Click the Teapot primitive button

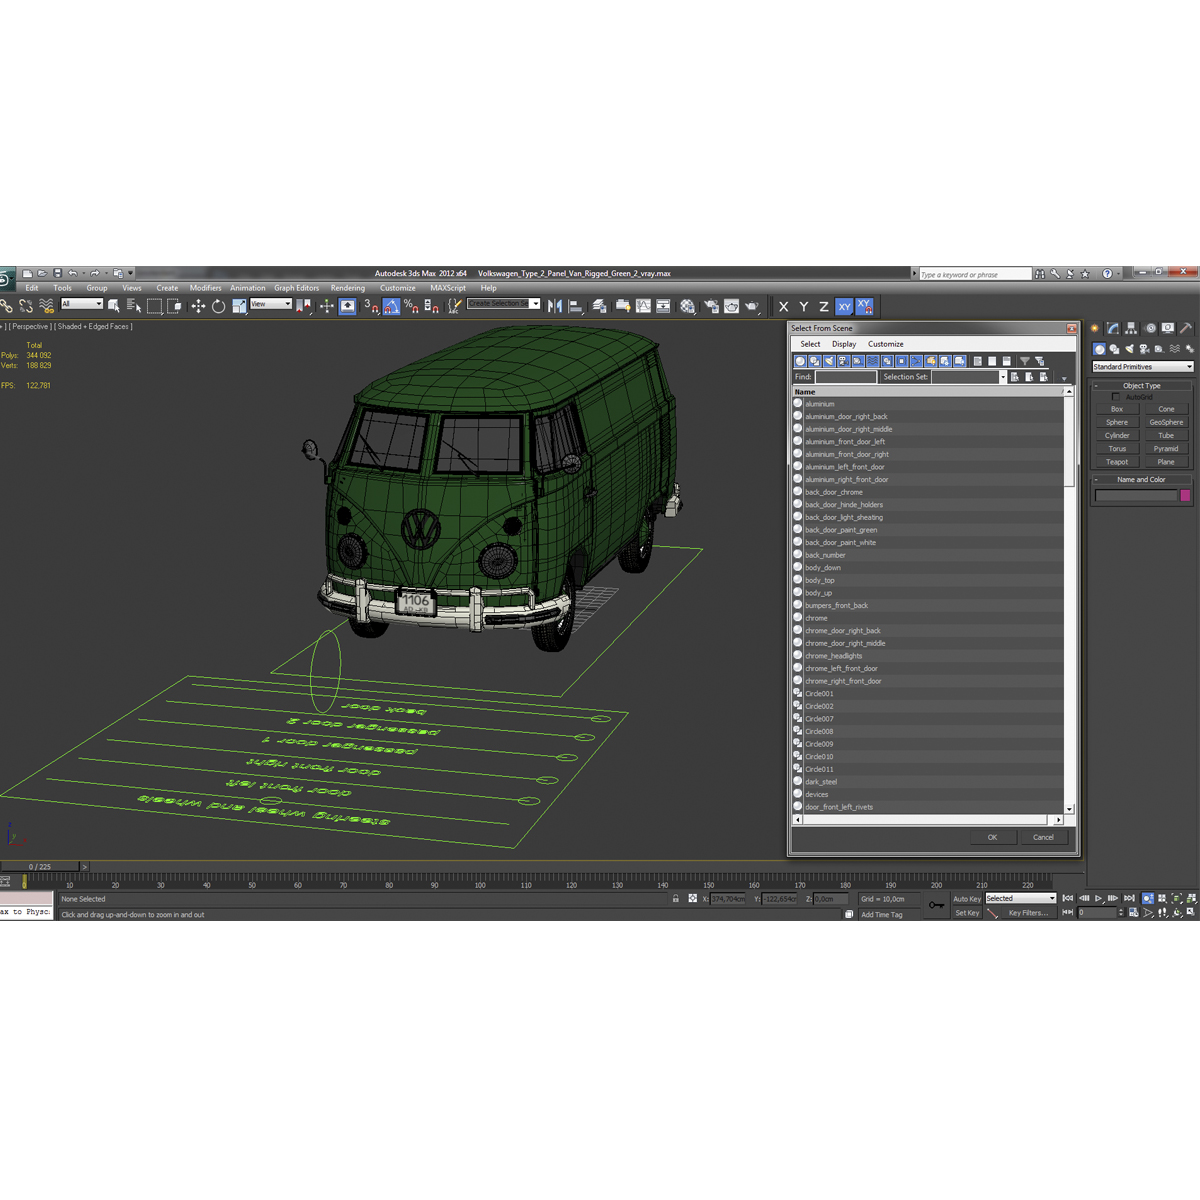pyautogui.click(x=1117, y=462)
